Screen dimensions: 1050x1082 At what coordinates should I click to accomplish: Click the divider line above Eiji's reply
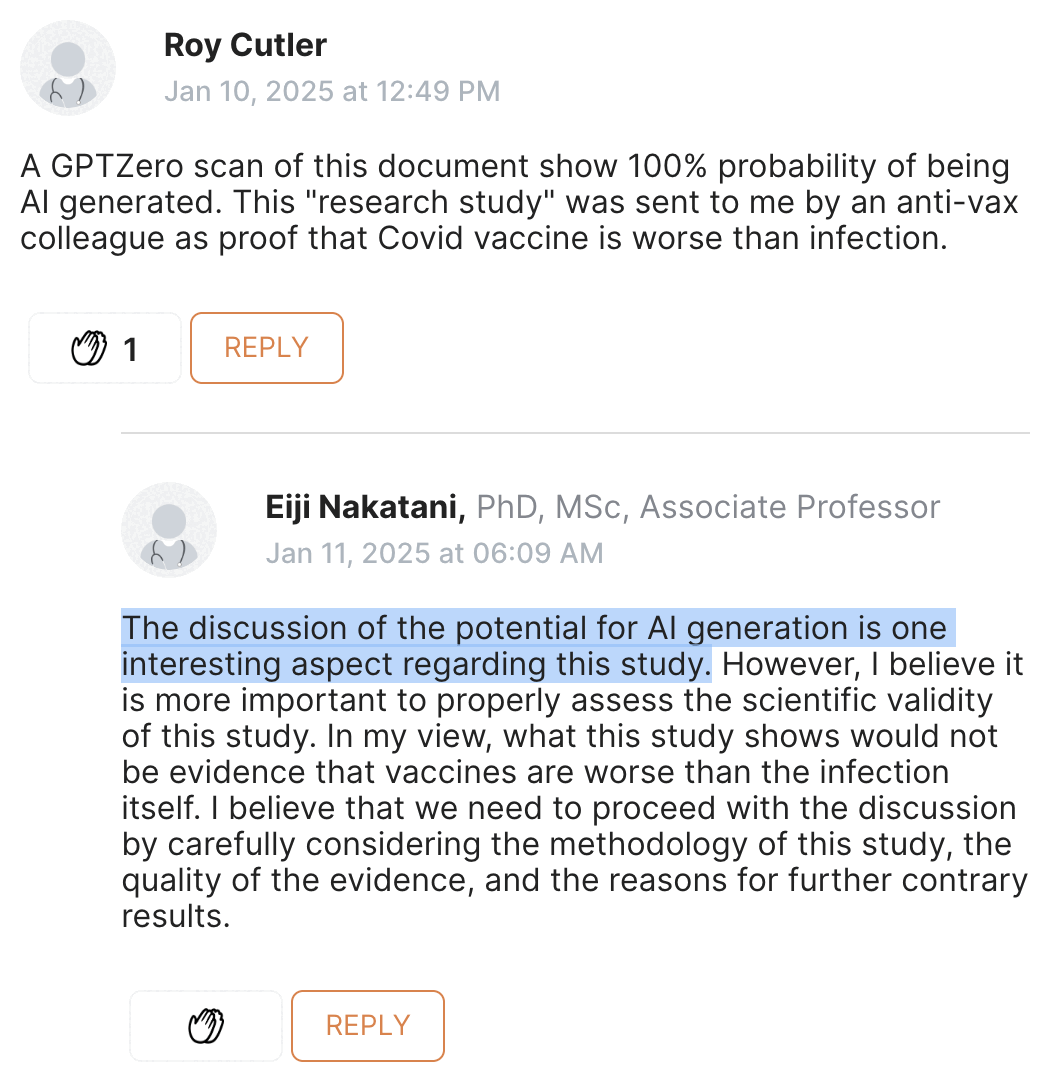(575, 433)
